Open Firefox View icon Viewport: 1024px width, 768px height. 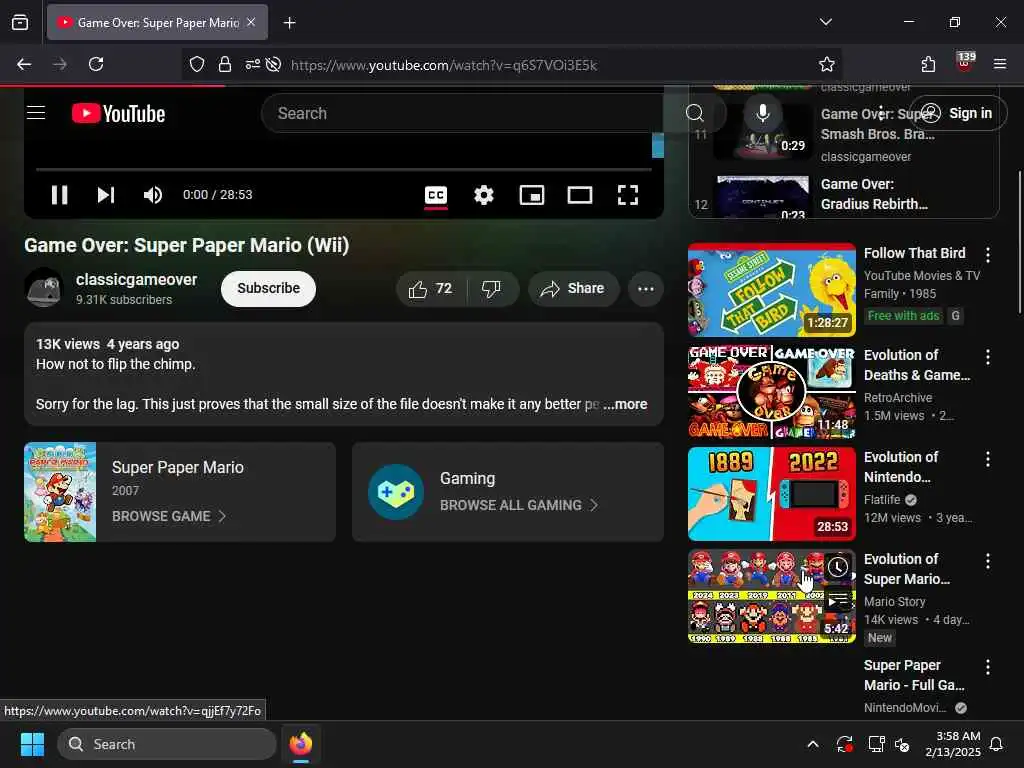coord(20,22)
